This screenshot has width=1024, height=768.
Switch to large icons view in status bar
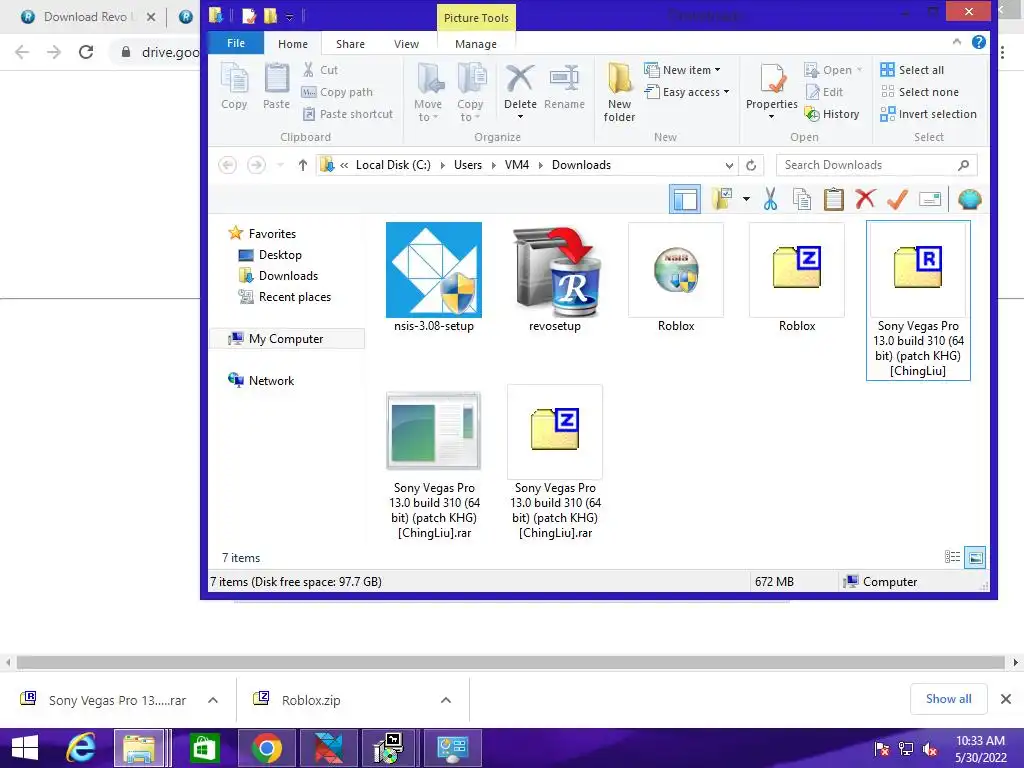point(975,557)
